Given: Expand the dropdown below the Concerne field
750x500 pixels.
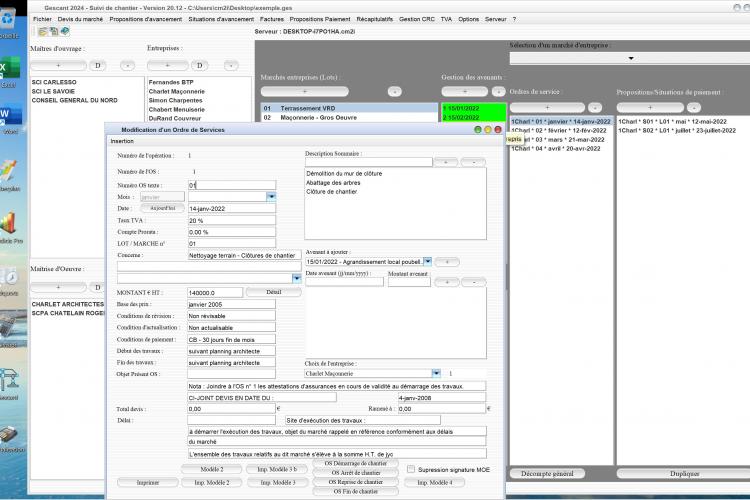Looking at the screenshot, I should point(297,278).
